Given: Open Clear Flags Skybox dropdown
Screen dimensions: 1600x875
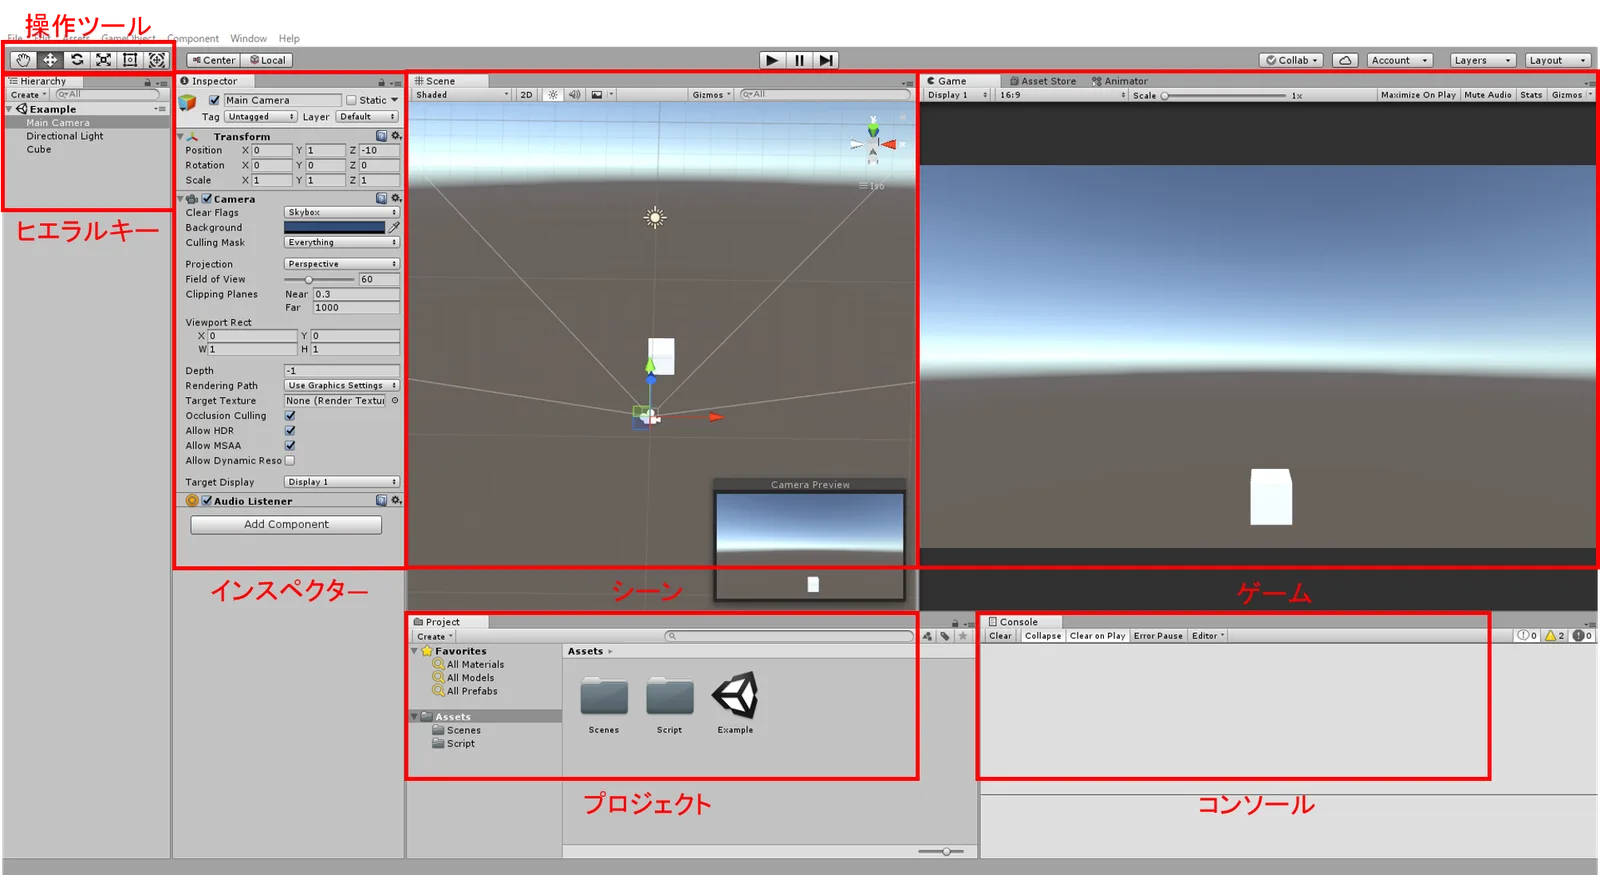Looking at the screenshot, I should (342, 213).
